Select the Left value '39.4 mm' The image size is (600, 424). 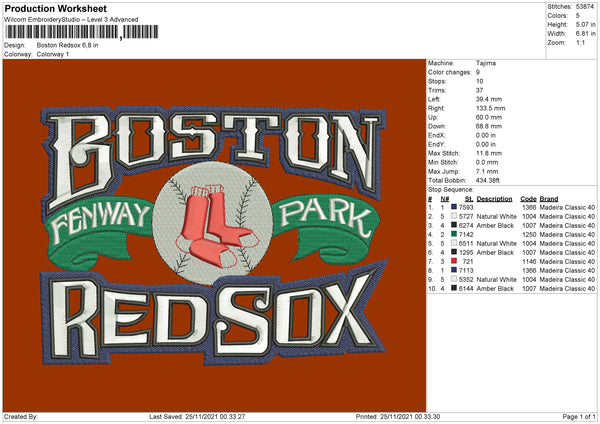point(488,99)
